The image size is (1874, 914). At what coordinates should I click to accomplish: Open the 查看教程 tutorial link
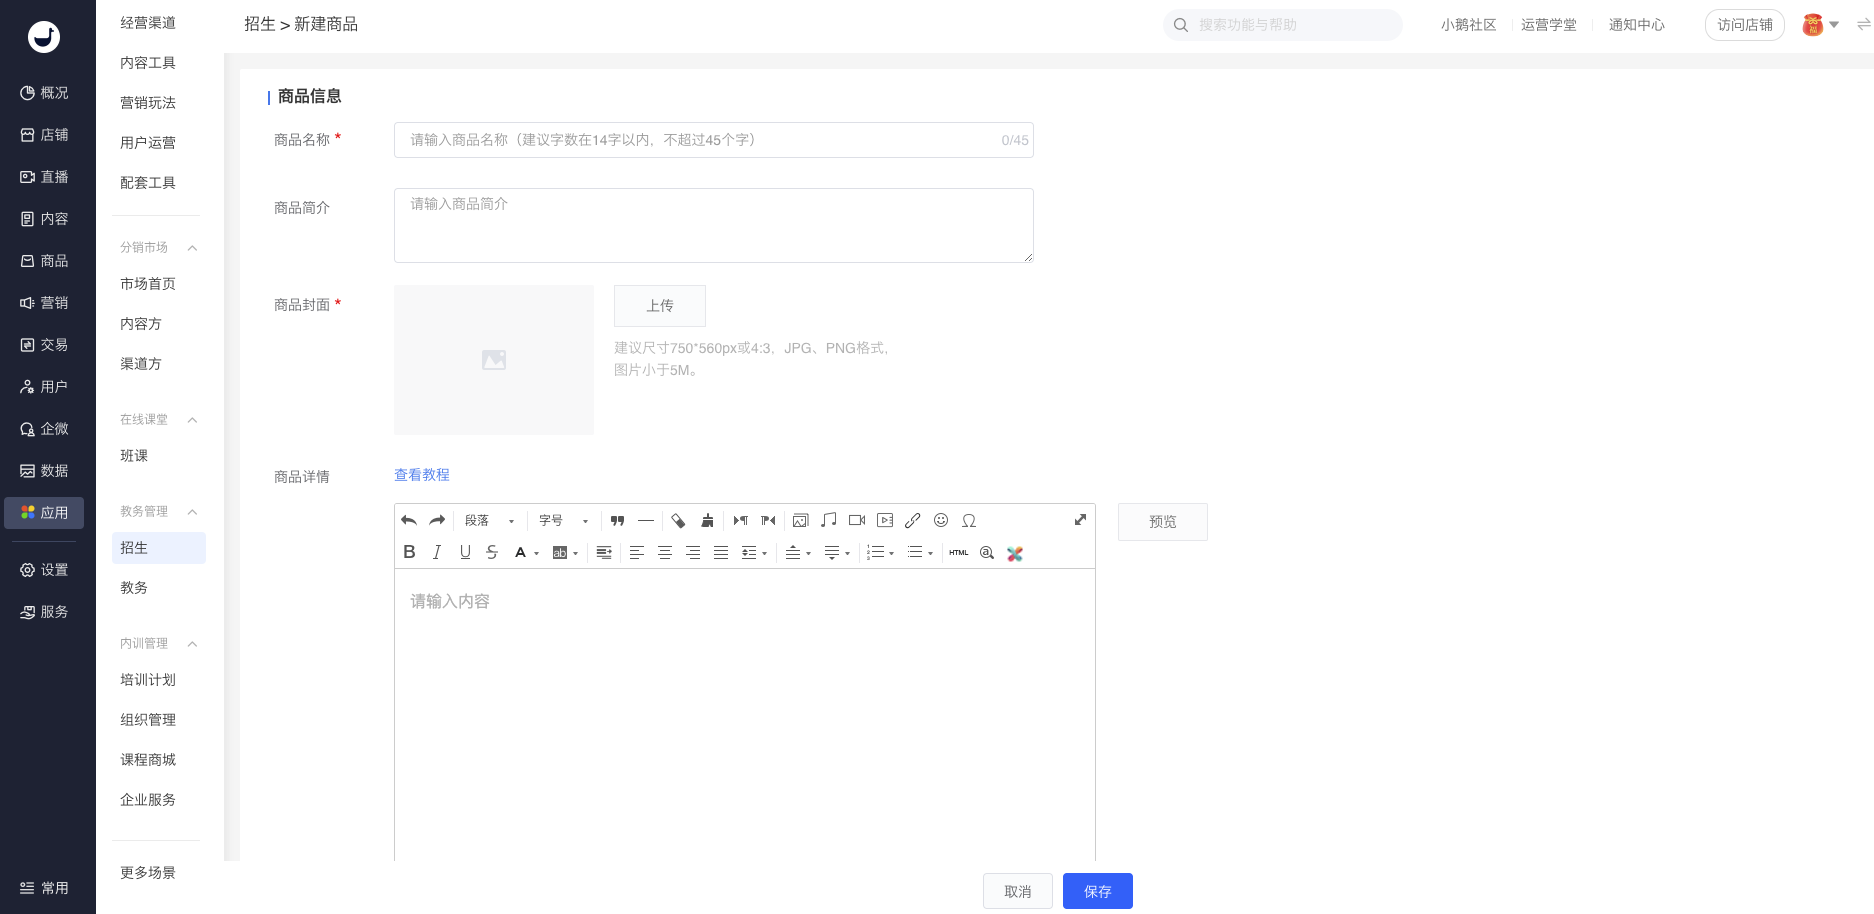pos(422,475)
